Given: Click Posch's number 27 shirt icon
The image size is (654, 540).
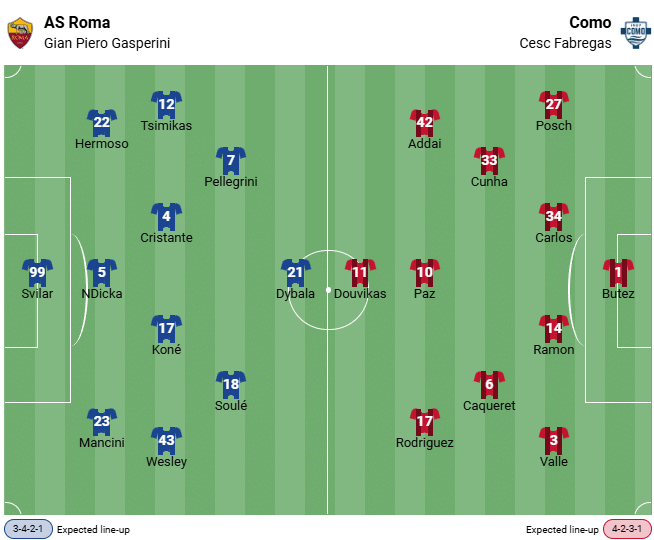Looking at the screenshot, I should (x=554, y=104).
